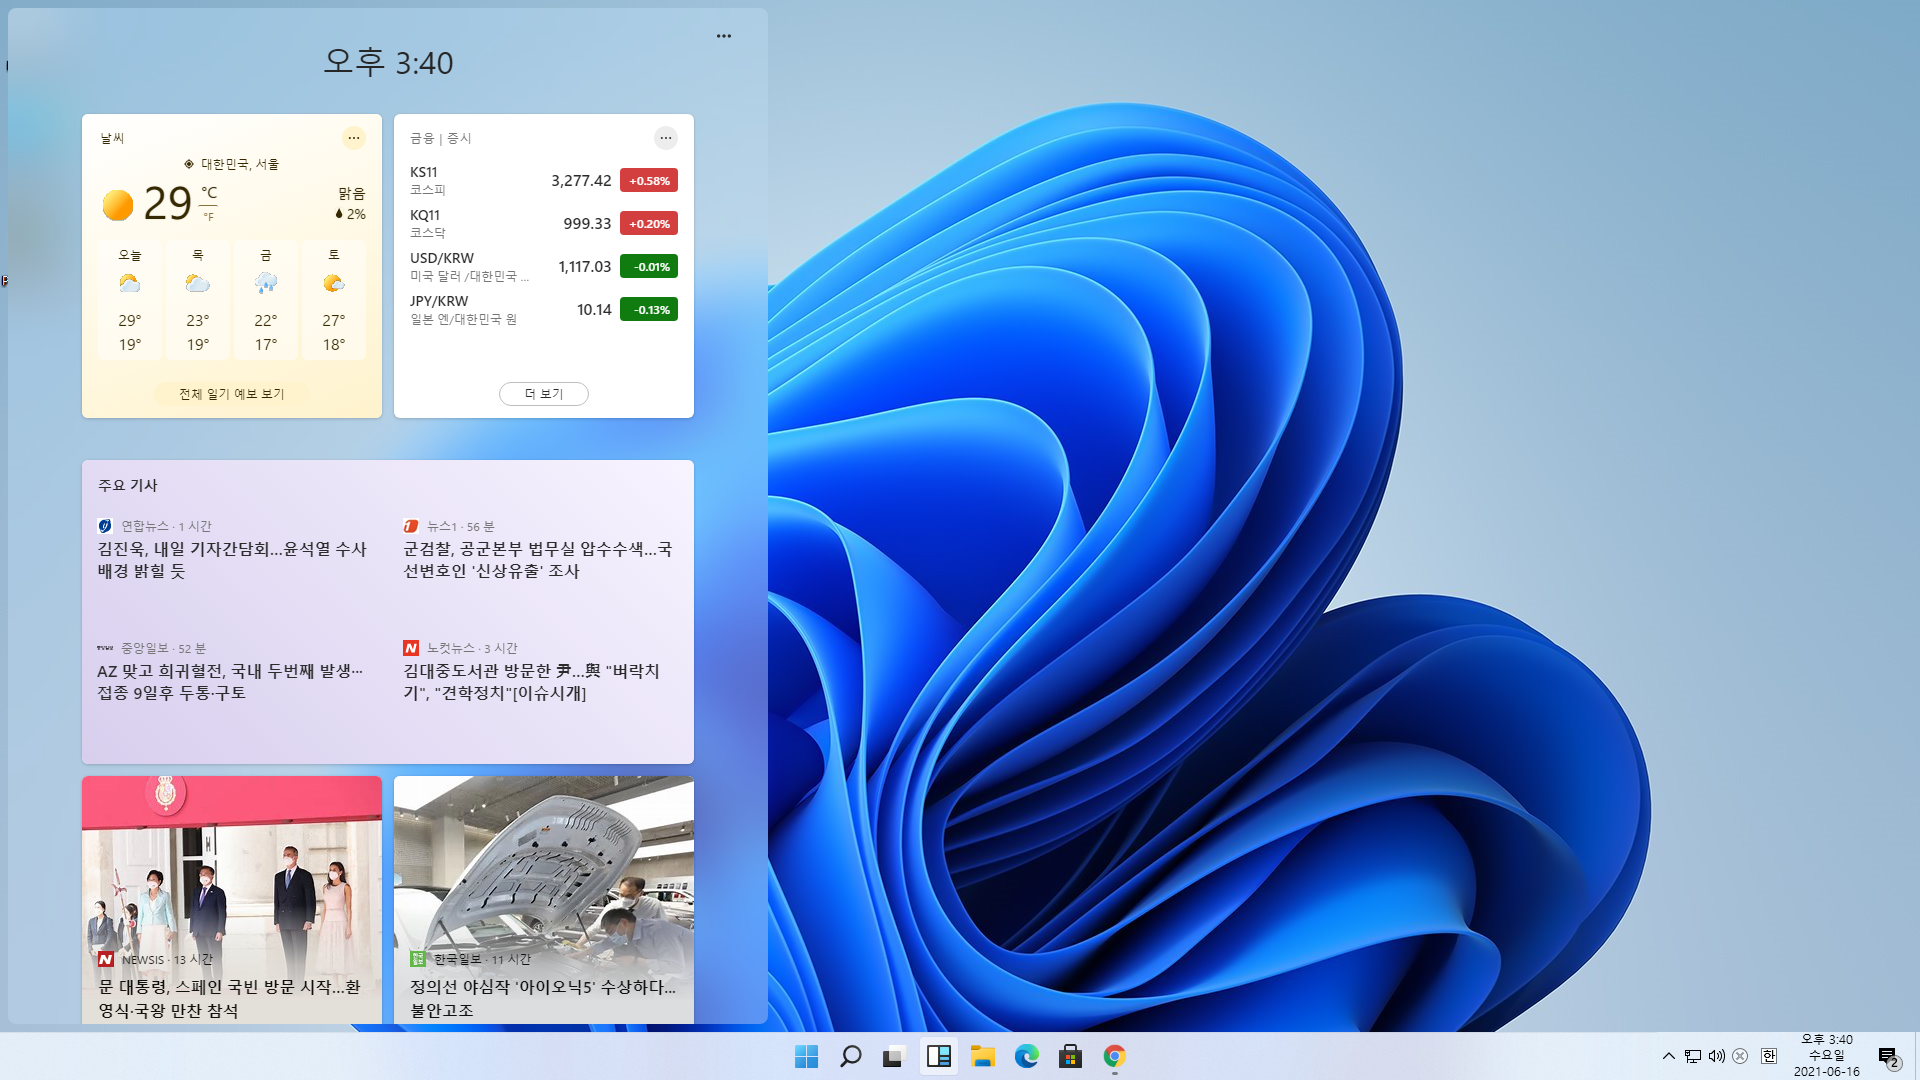Open the Start menu Windows logo
1920x1080 pixels.
806,1056
